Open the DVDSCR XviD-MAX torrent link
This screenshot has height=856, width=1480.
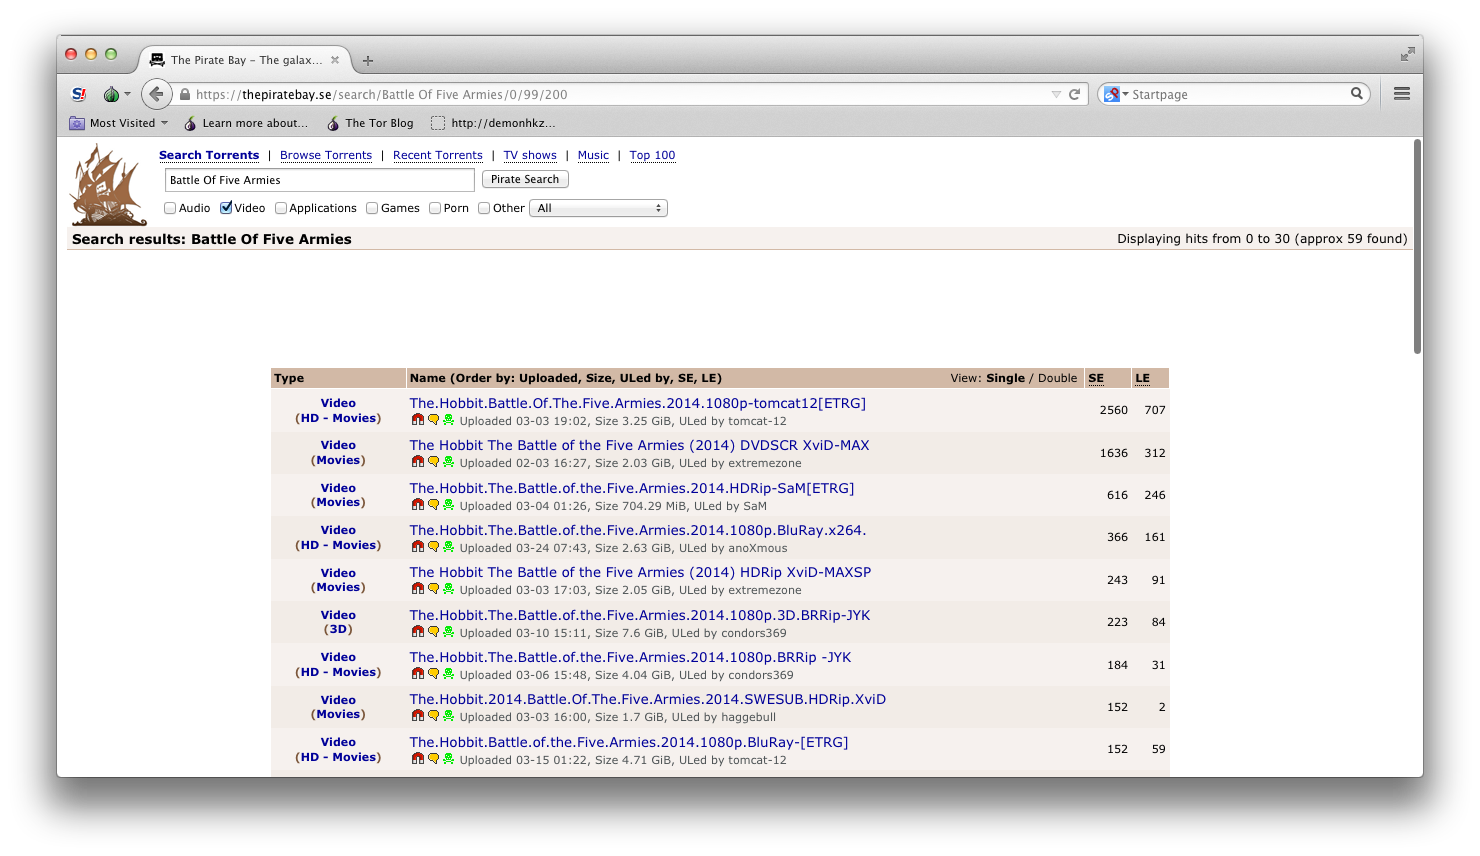tap(640, 445)
